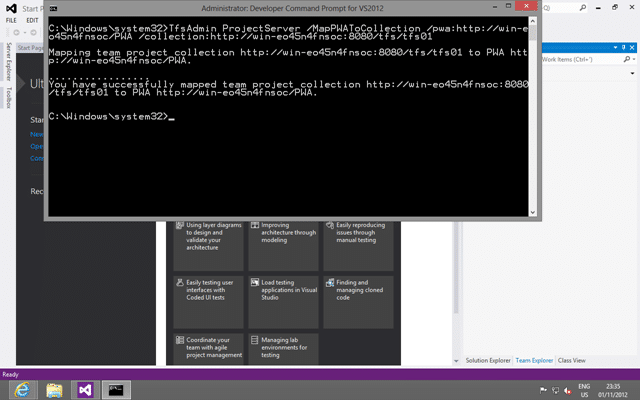The width and height of the screenshot is (640, 400).
Task: Click the Quick Launch search box
Action: pos(560,8)
